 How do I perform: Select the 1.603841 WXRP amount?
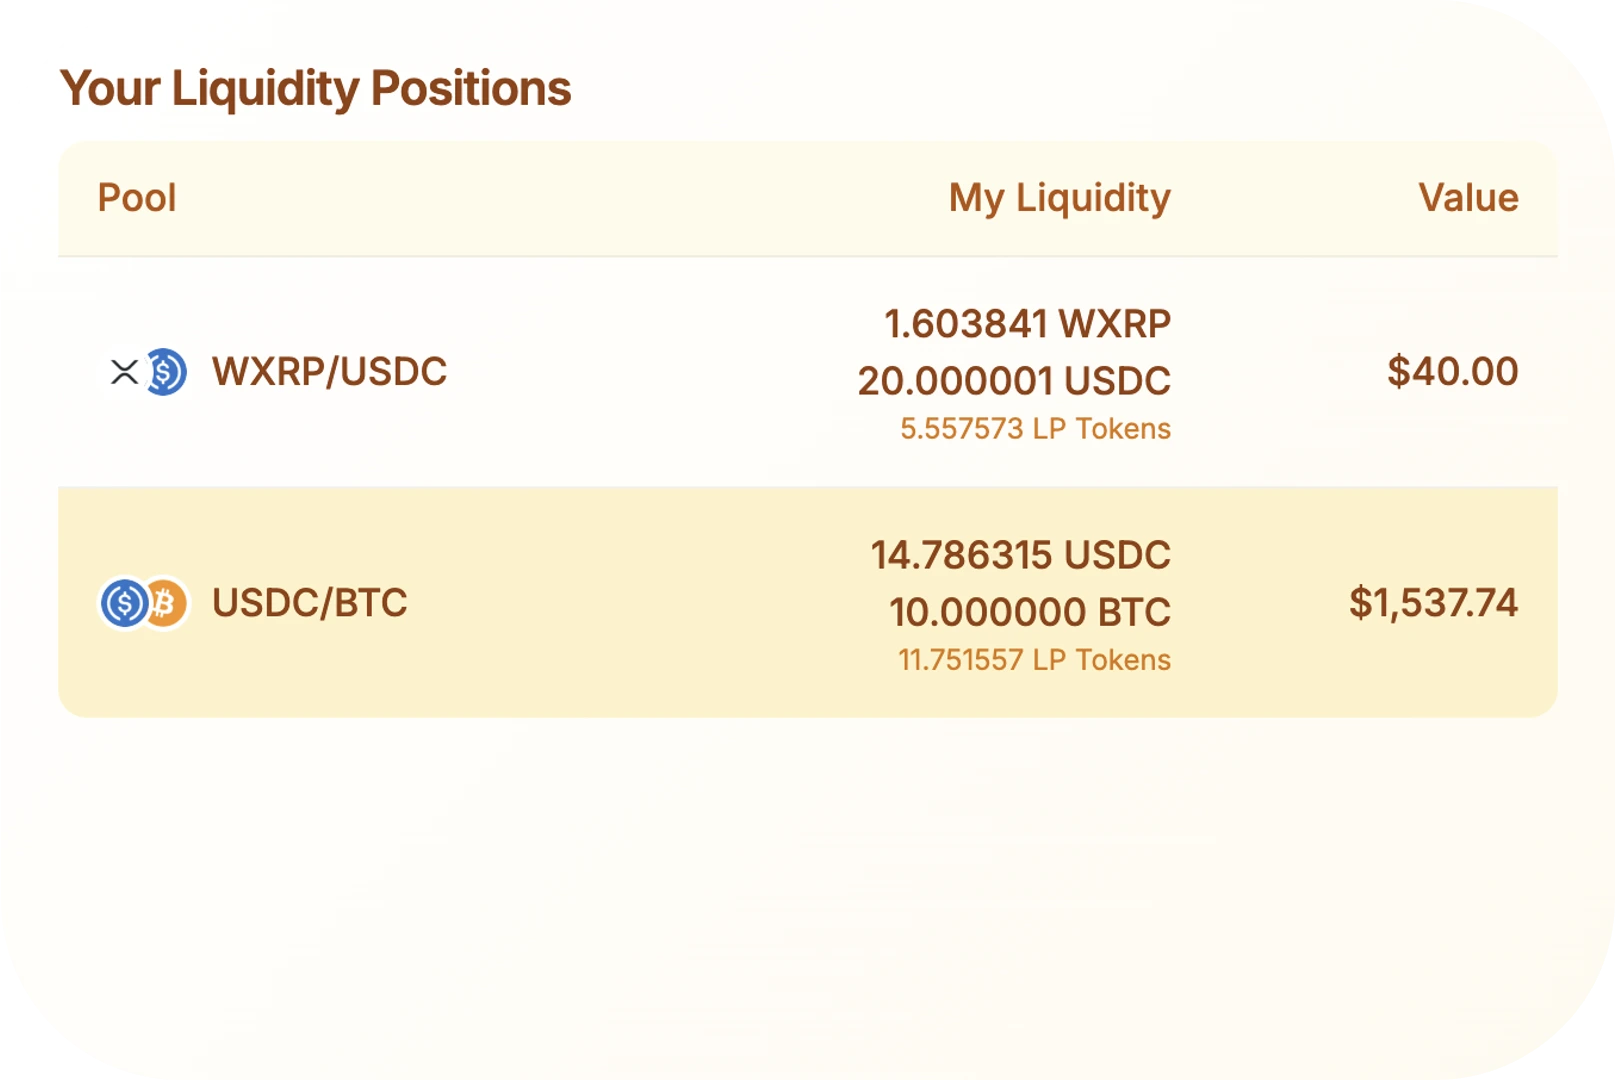pos(1027,324)
